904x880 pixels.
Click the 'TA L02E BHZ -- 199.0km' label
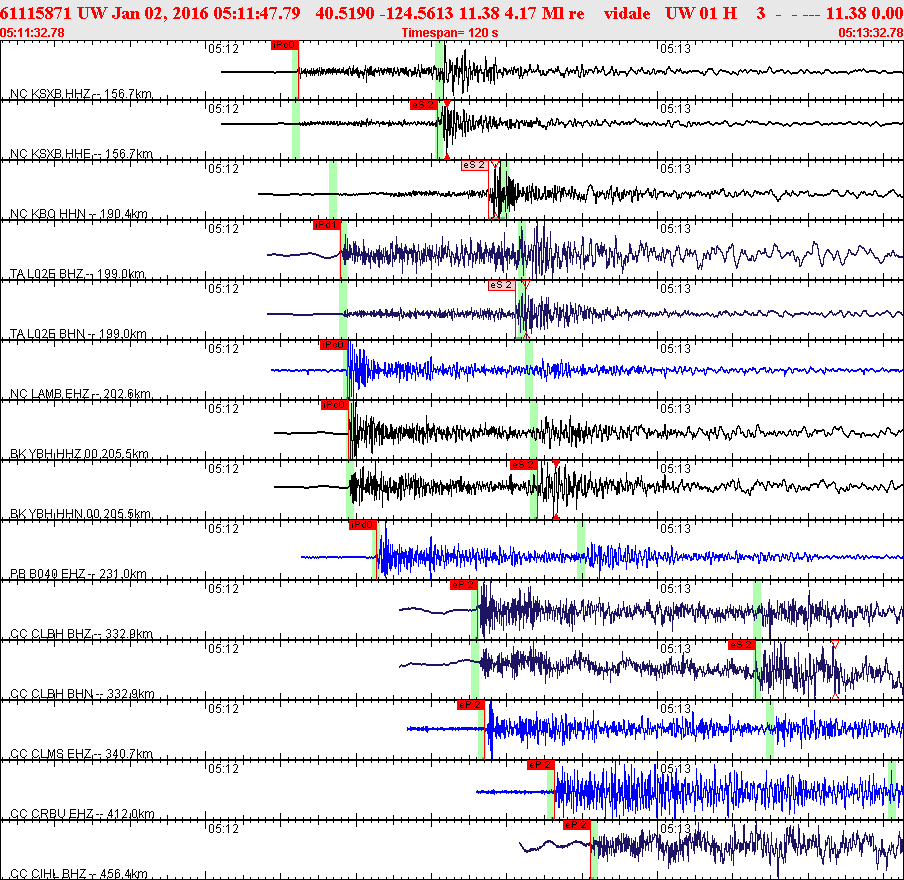[x=77, y=273]
